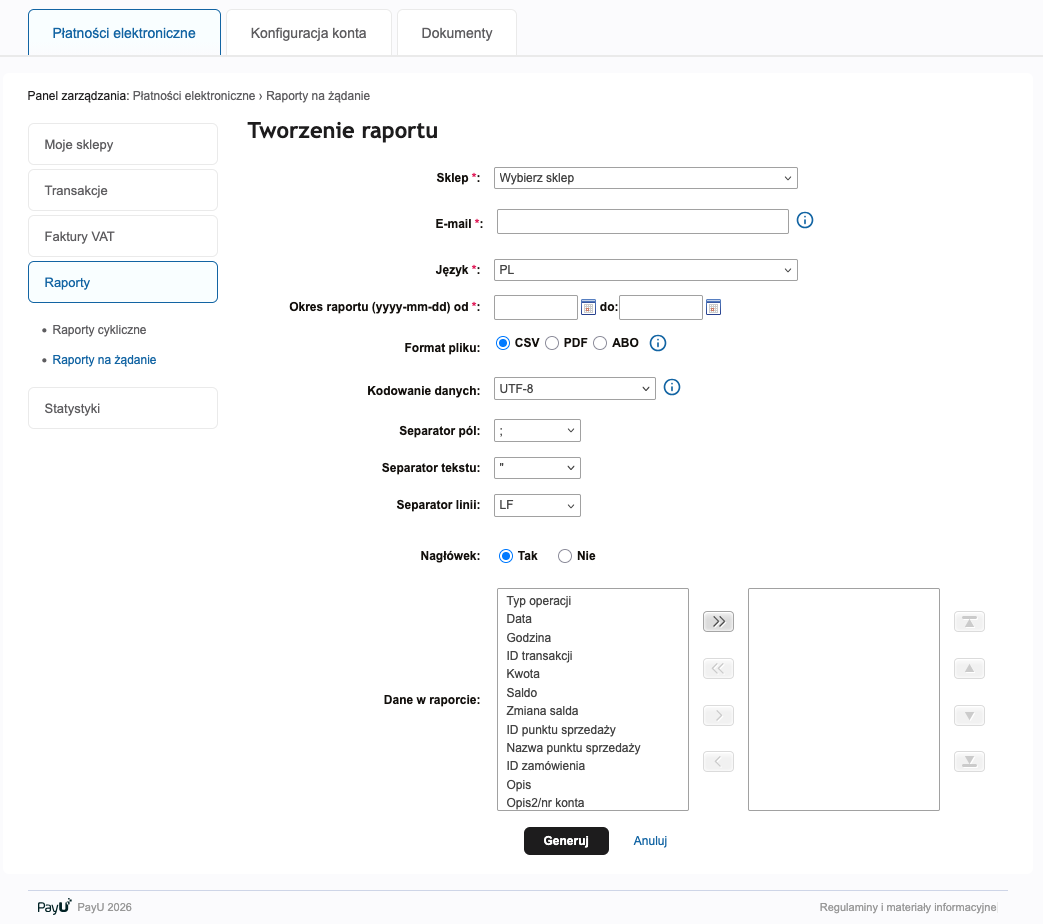Click the move-to-bottom arrow icon
1043x924 pixels.
pos(969,762)
